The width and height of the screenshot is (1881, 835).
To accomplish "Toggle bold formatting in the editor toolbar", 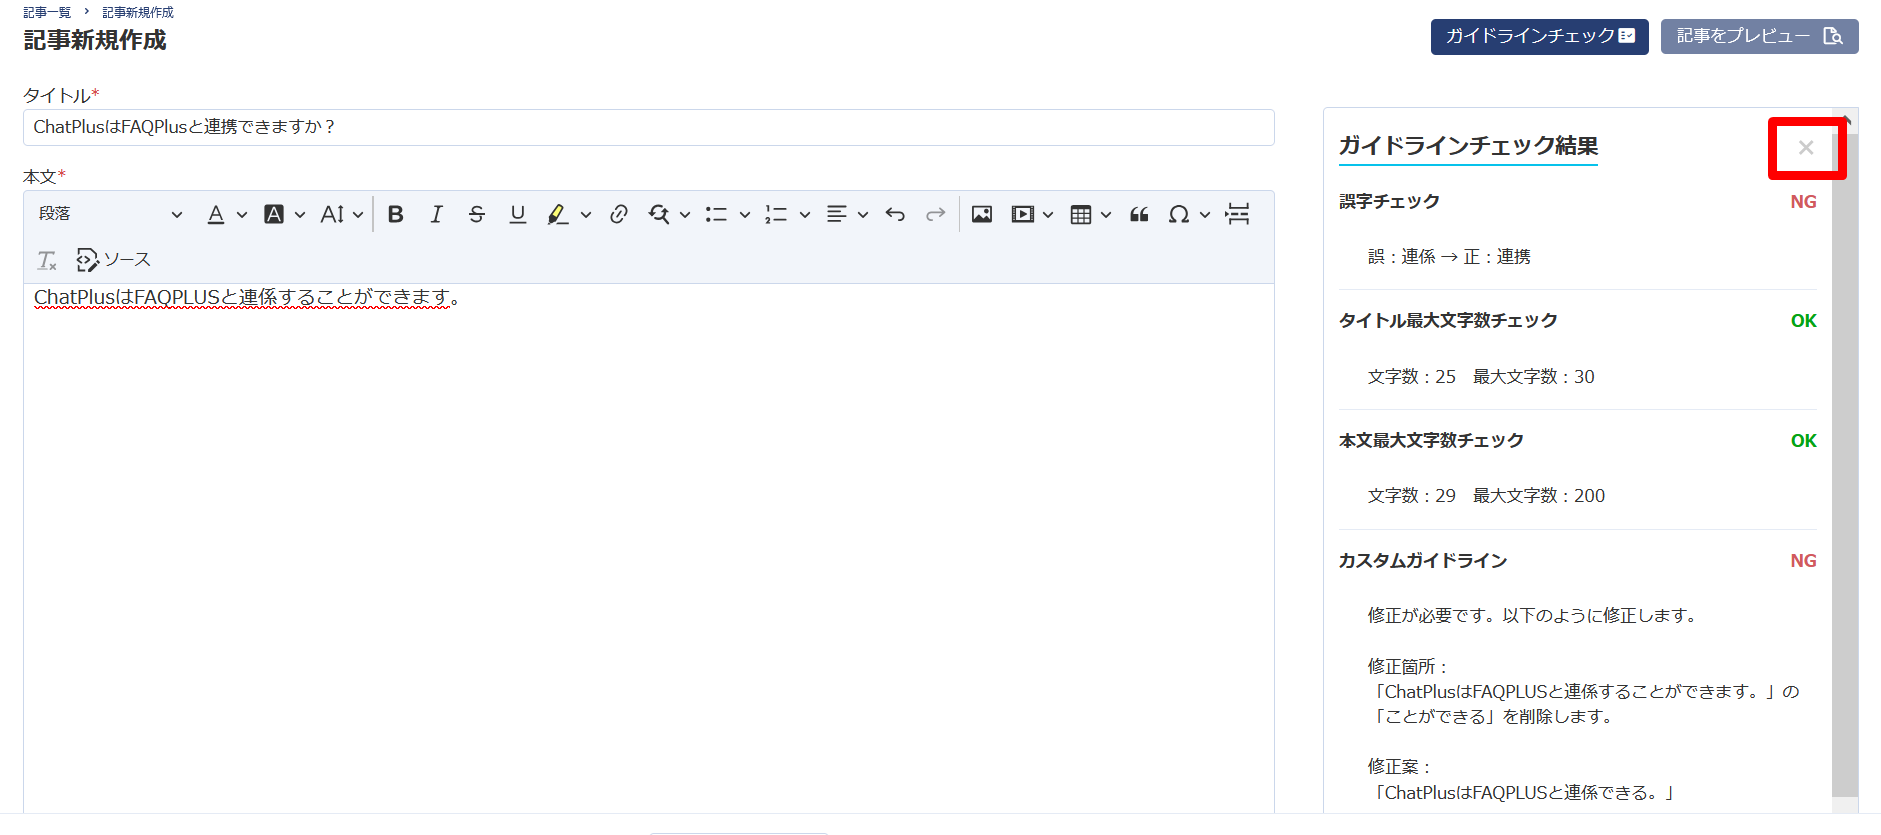I will (396, 214).
